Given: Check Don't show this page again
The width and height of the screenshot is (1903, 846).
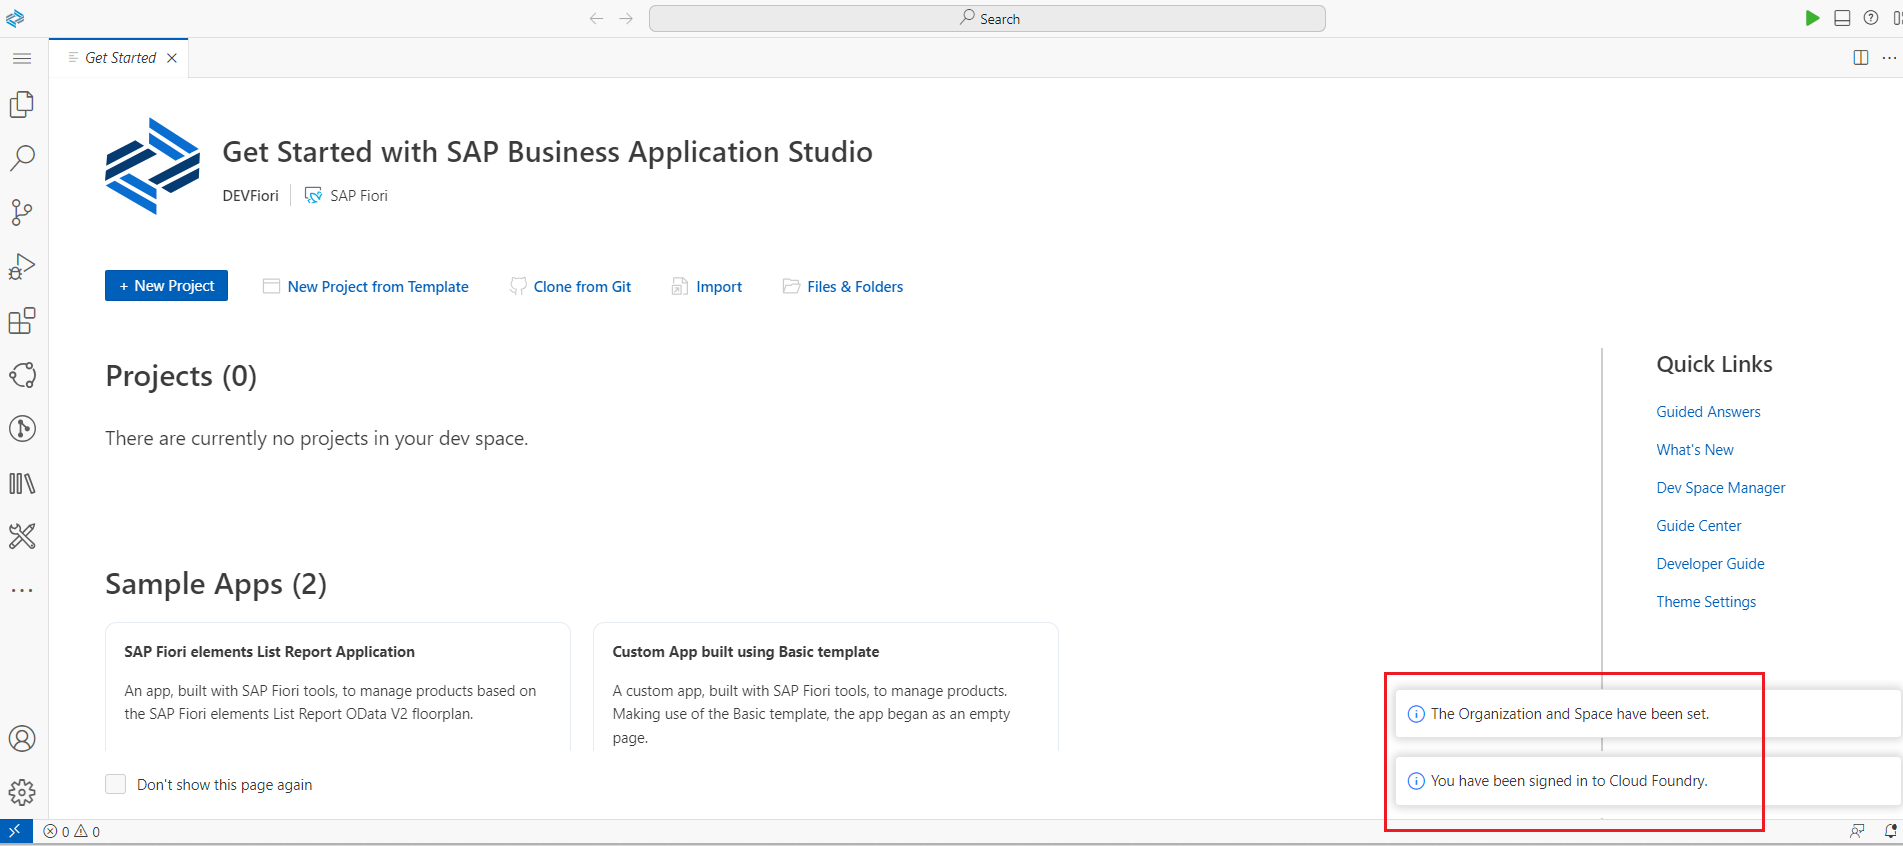Looking at the screenshot, I should [x=116, y=784].
